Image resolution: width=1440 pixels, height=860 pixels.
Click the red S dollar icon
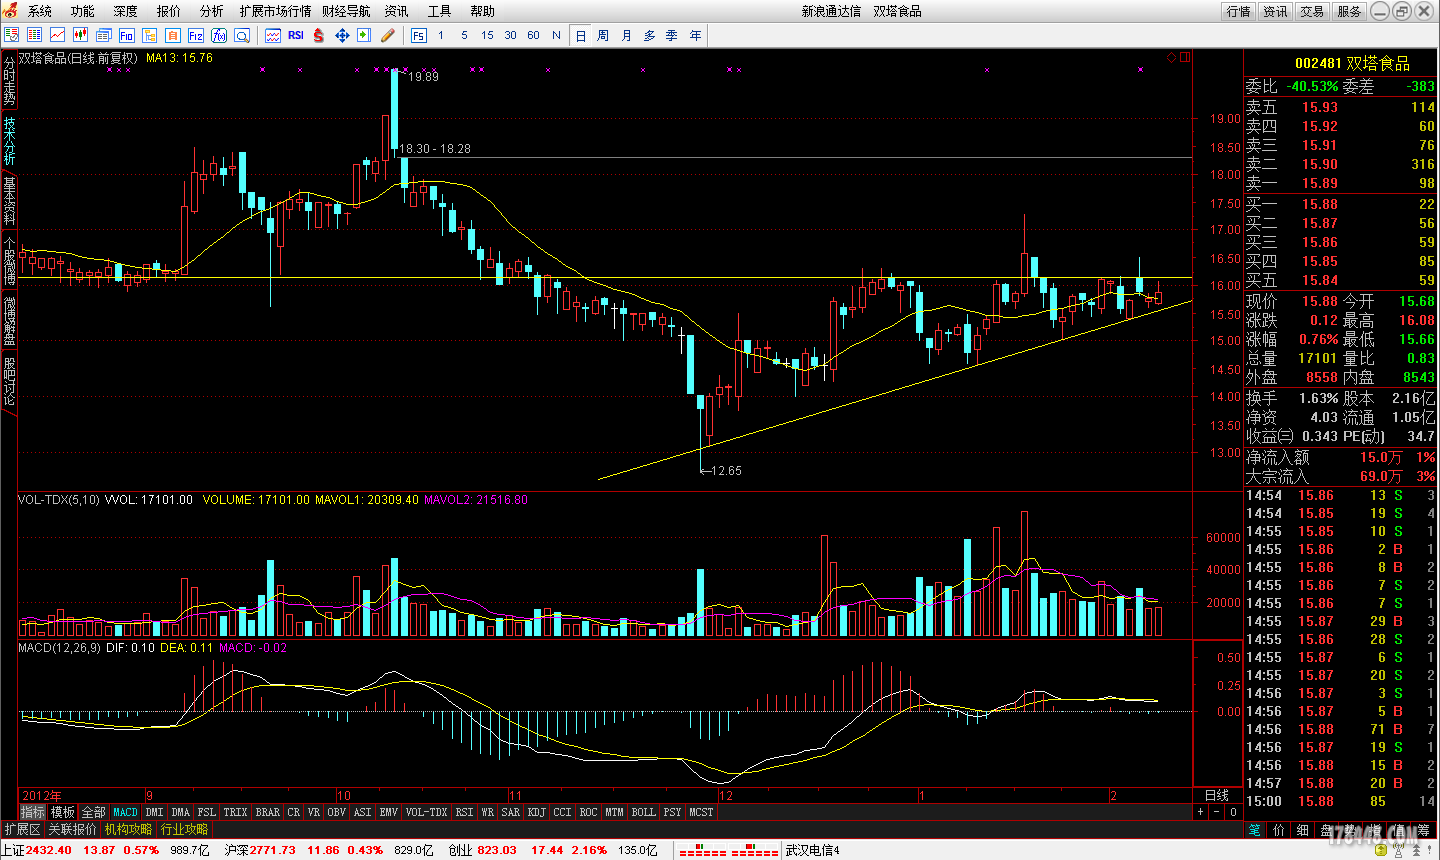(x=318, y=35)
